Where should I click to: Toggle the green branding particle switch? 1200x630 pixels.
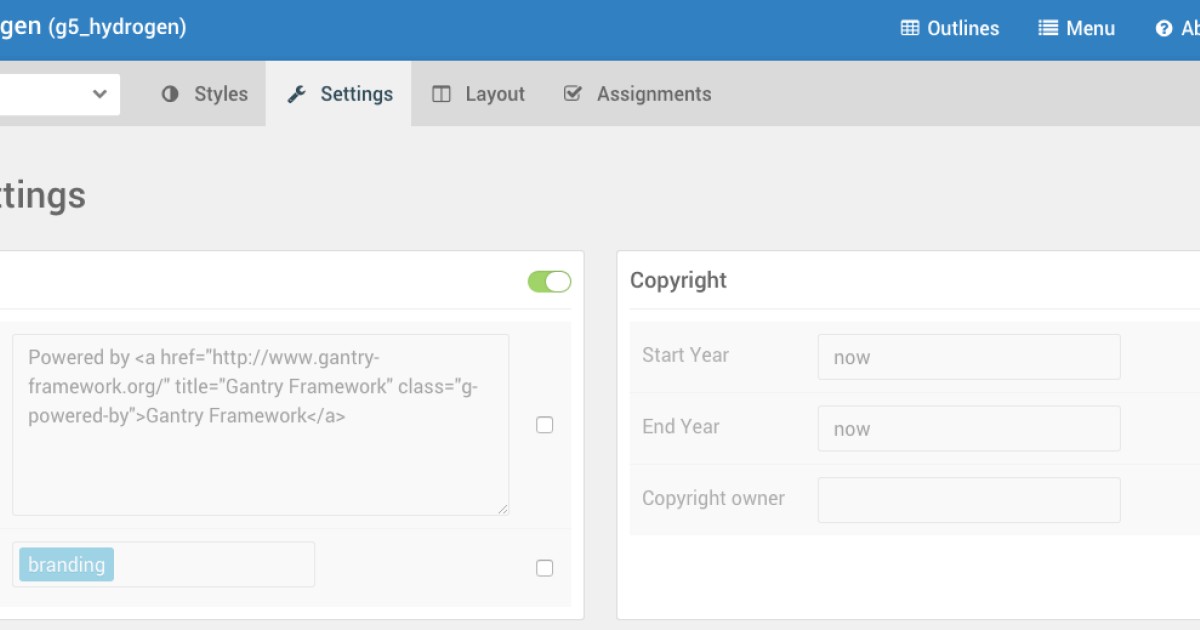(x=549, y=282)
